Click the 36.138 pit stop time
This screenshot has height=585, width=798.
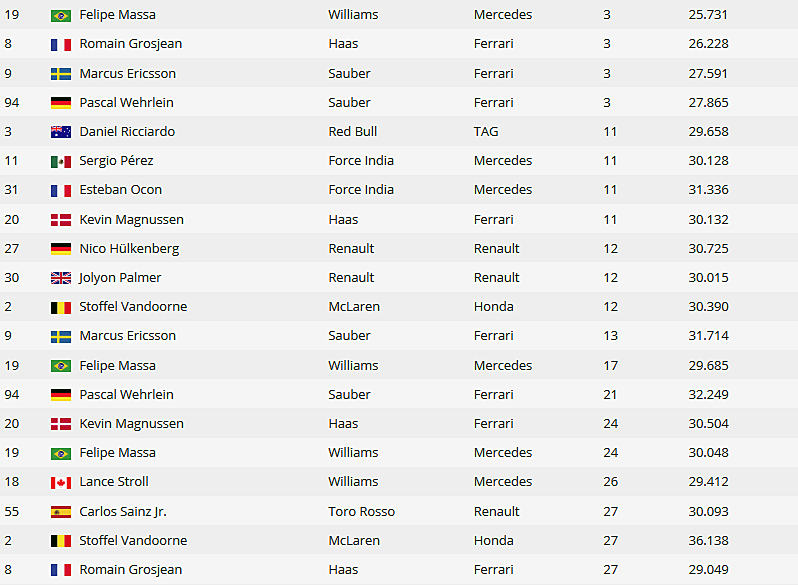pyautogui.click(x=708, y=540)
